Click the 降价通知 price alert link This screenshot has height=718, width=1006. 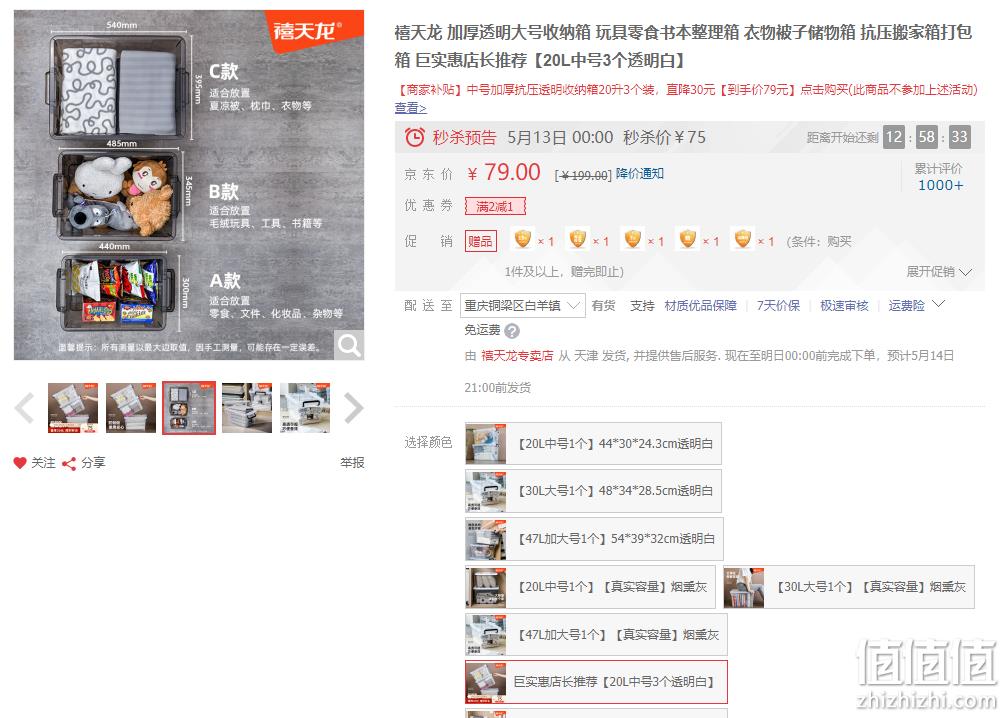pos(640,173)
